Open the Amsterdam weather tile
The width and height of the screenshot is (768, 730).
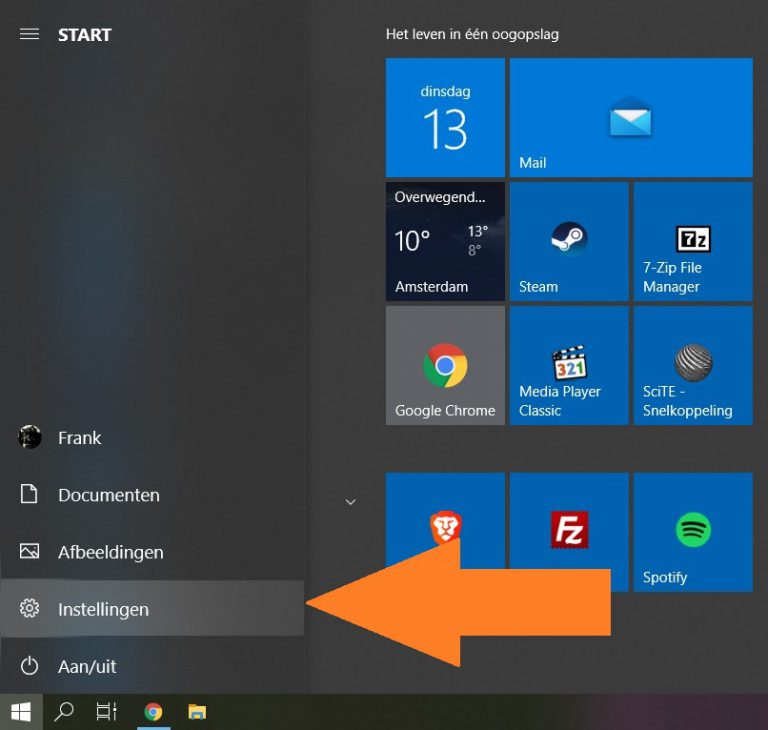pyautogui.click(x=445, y=242)
